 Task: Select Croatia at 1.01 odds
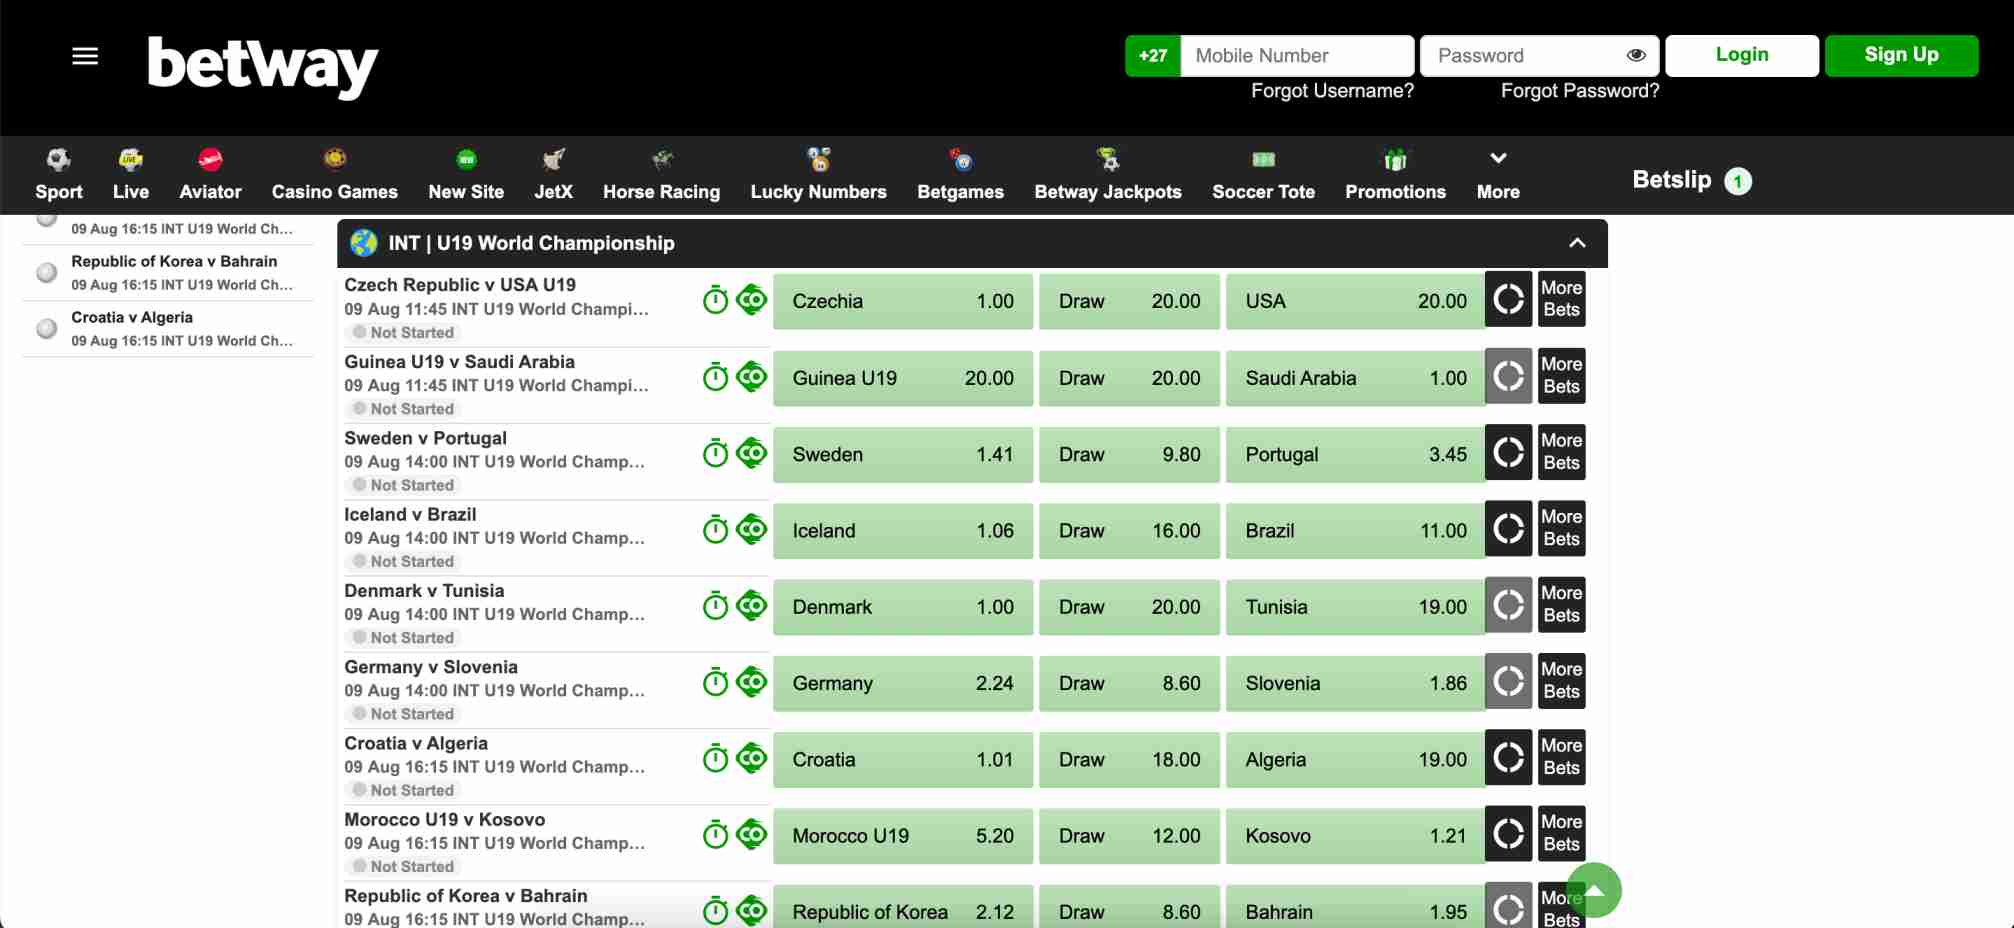(x=903, y=760)
